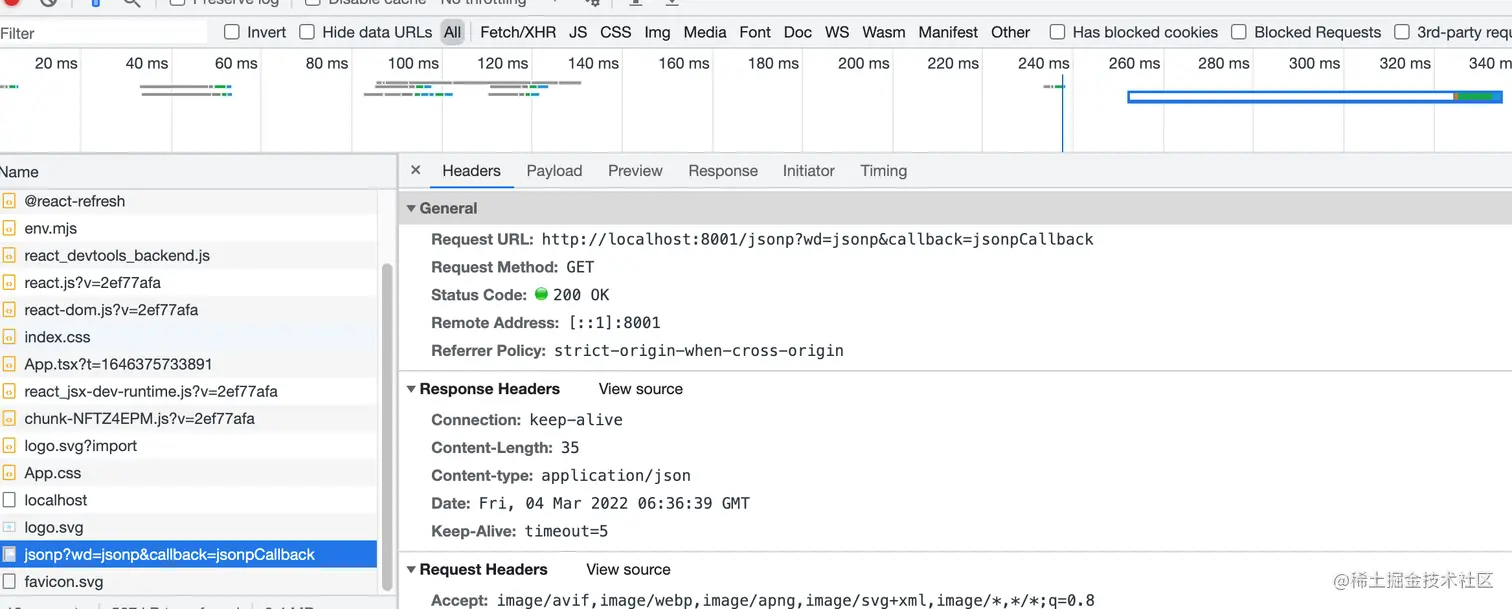The width and height of the screenshot is (1512, 609).
Task: Click the Content-Length value 35
Action: [570, 447]
